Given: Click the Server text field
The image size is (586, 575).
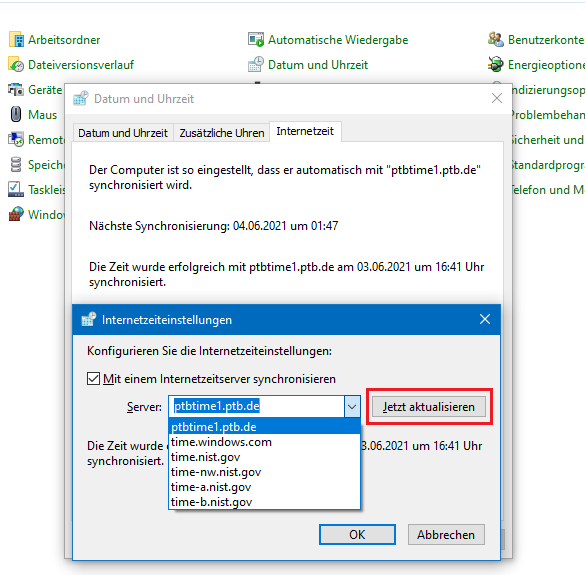Looking at the screenshot, I should 257,406.
